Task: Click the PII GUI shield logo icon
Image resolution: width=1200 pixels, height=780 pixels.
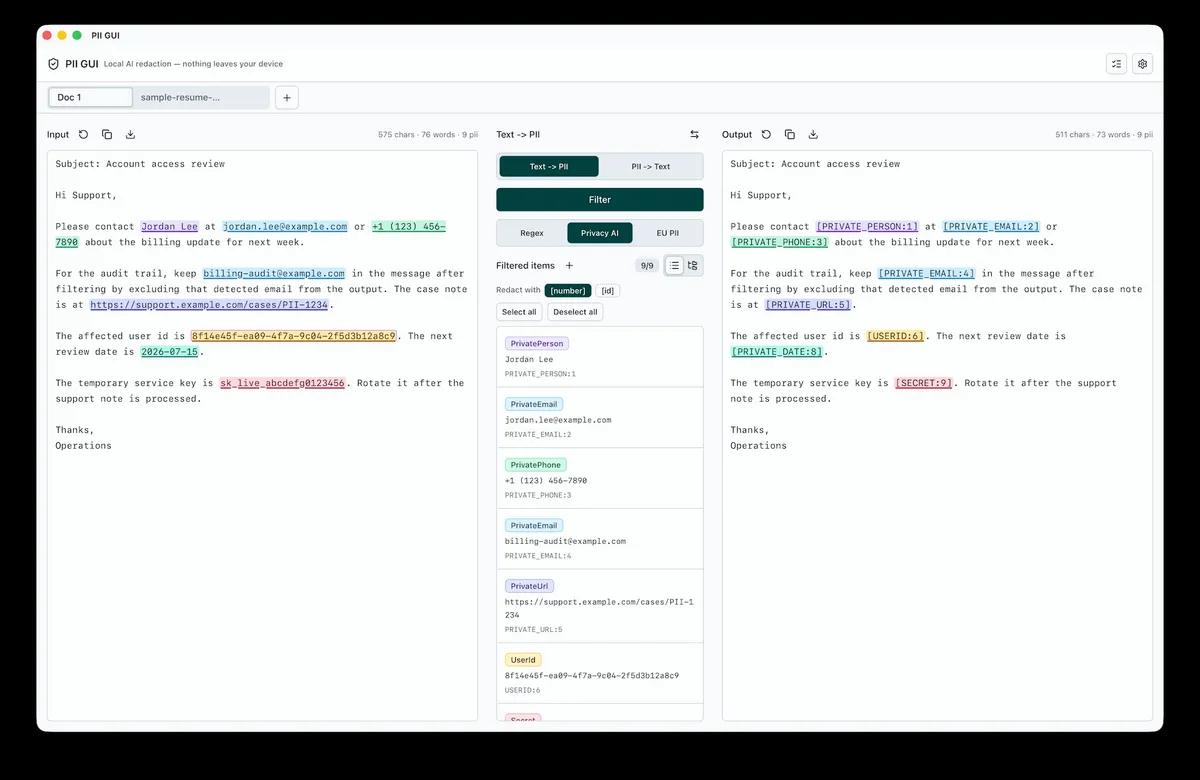Action: pos(54,64)
